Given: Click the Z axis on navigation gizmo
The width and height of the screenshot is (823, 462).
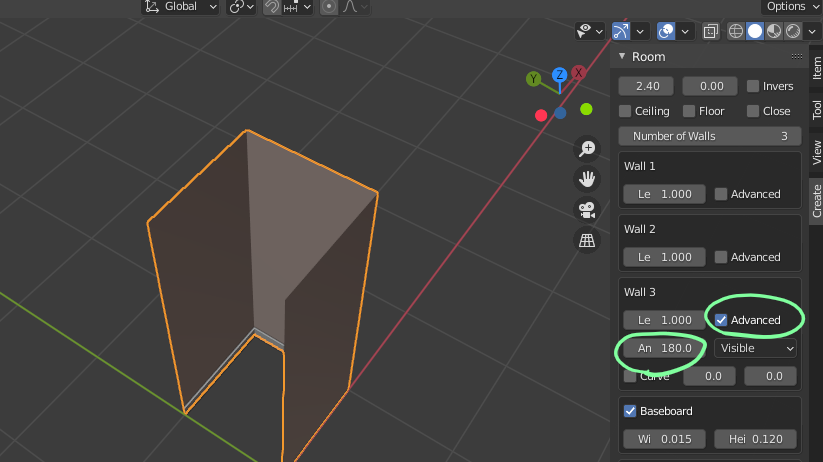Looking at the screenshot, I should pyautogui.click(x=560, y=75).
